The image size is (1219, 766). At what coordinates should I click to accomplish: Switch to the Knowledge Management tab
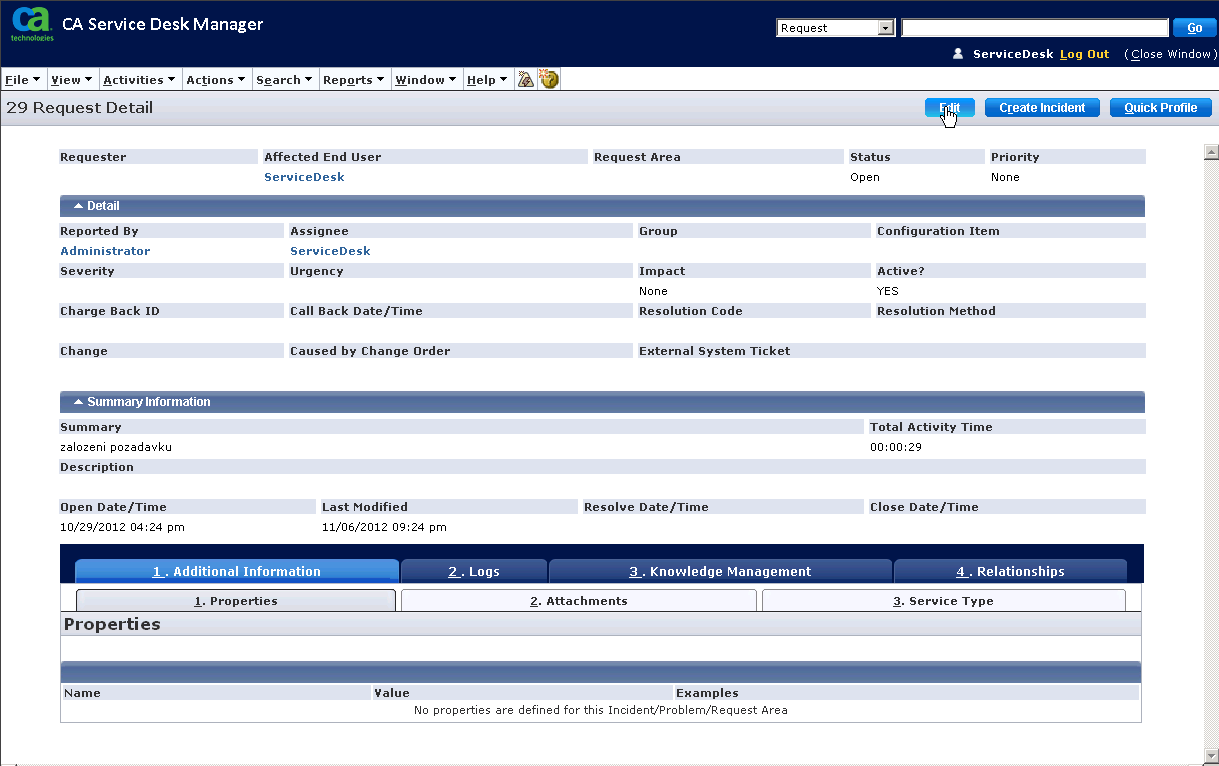coord(720,571)
